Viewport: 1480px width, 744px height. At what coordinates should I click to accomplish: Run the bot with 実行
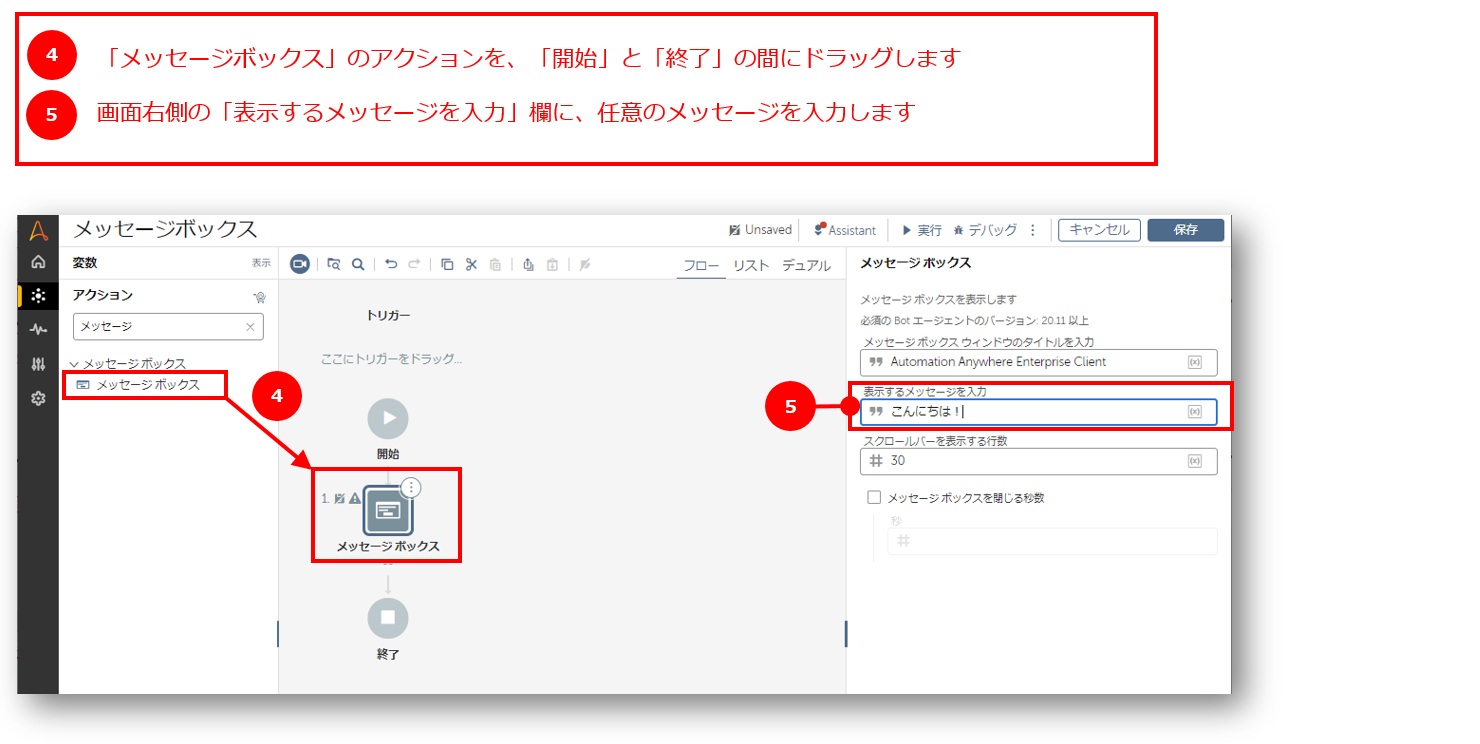922,230
